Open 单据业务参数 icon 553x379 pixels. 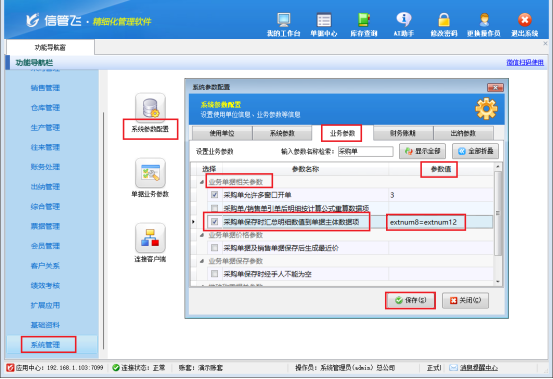[x=150, y=173]
